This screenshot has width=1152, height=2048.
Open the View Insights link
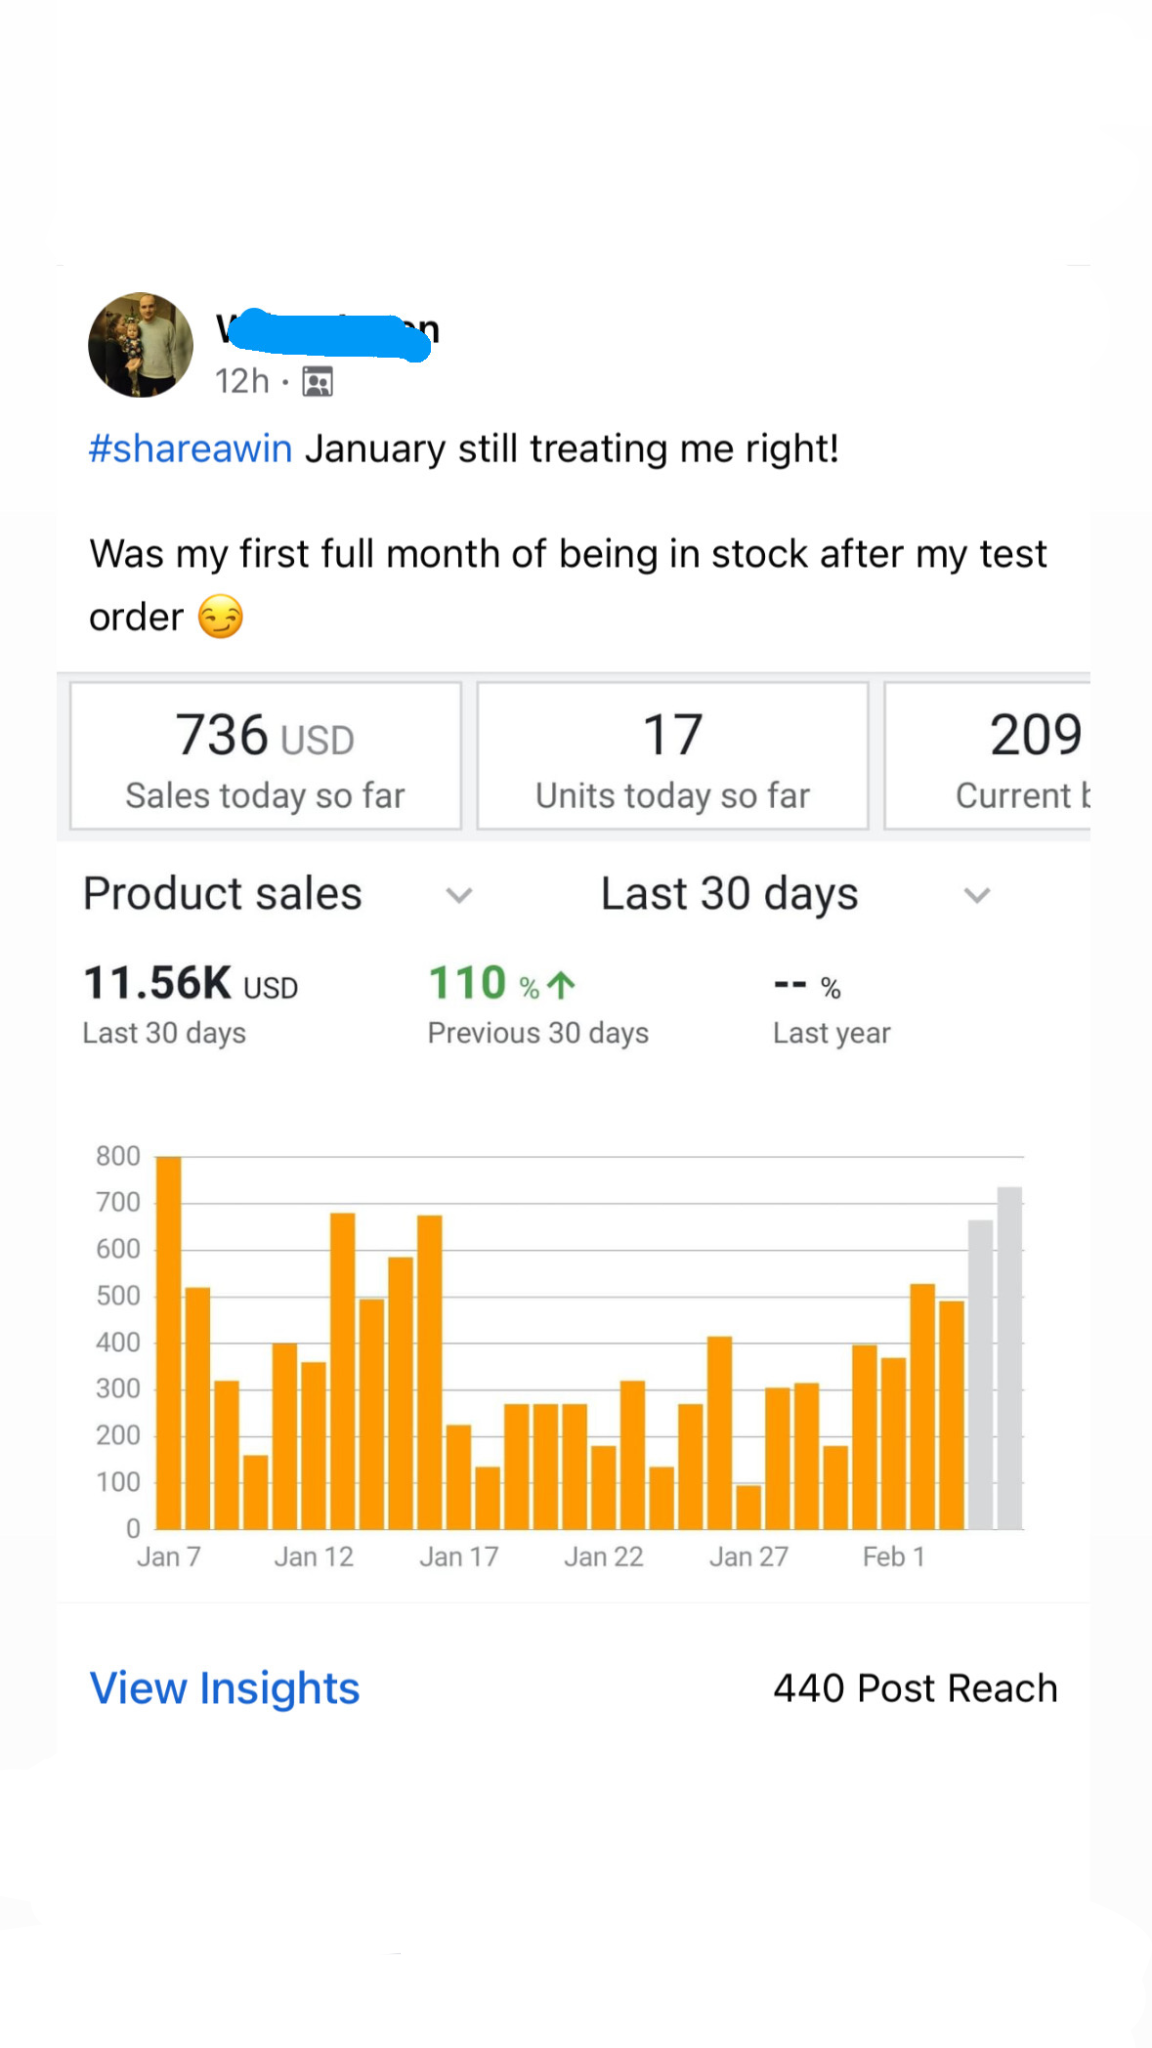224,1688
